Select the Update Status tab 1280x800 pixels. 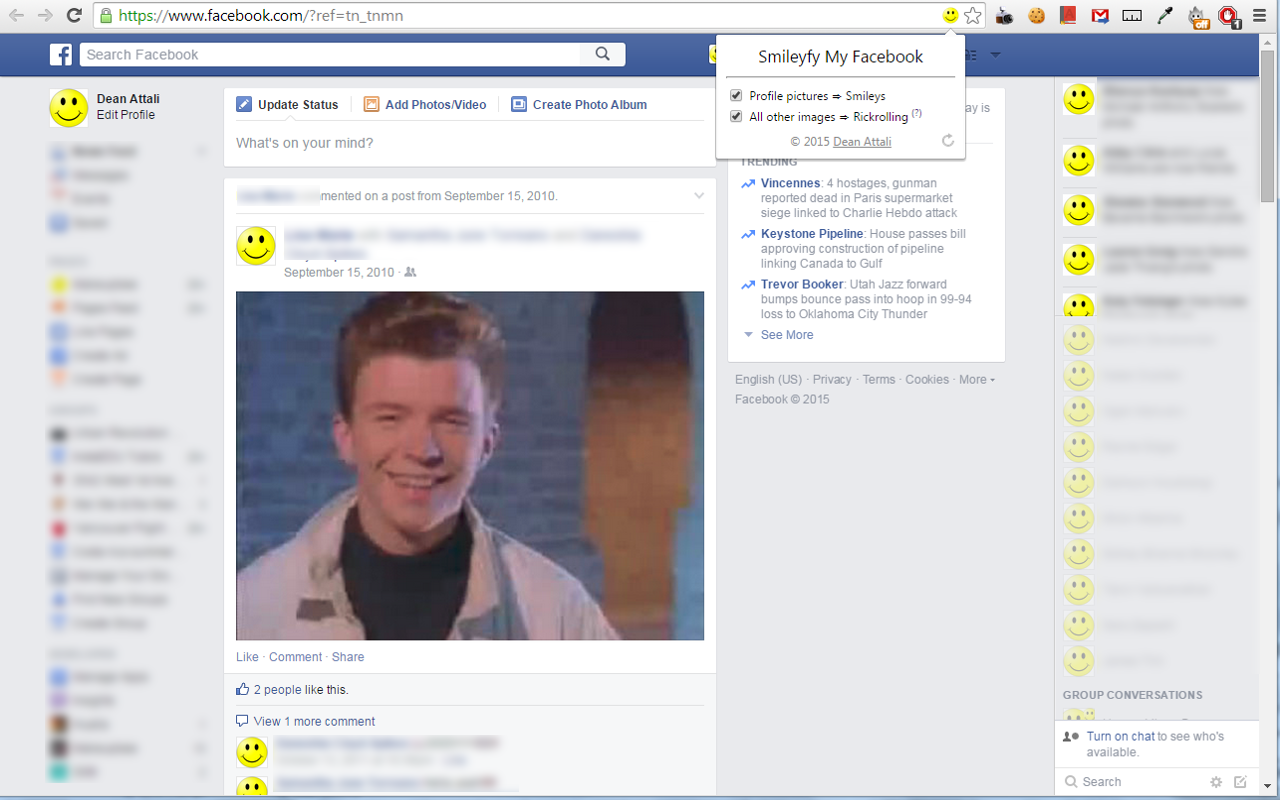288,104
